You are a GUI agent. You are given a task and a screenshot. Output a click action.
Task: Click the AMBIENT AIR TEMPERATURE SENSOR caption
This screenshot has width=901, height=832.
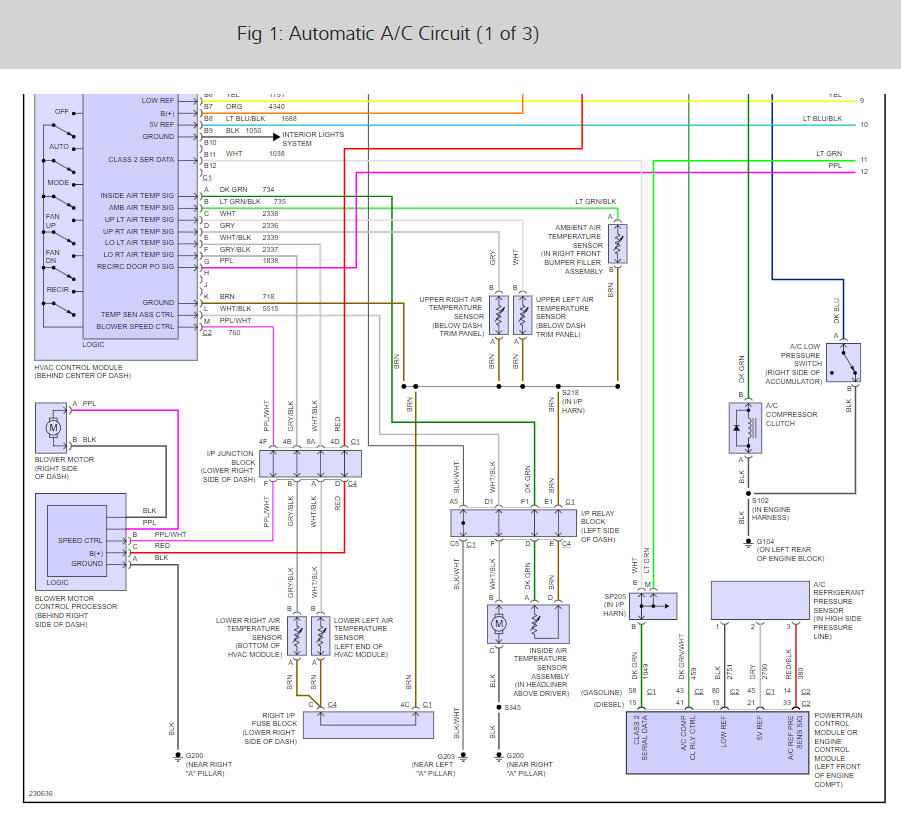tap(573, 249)
